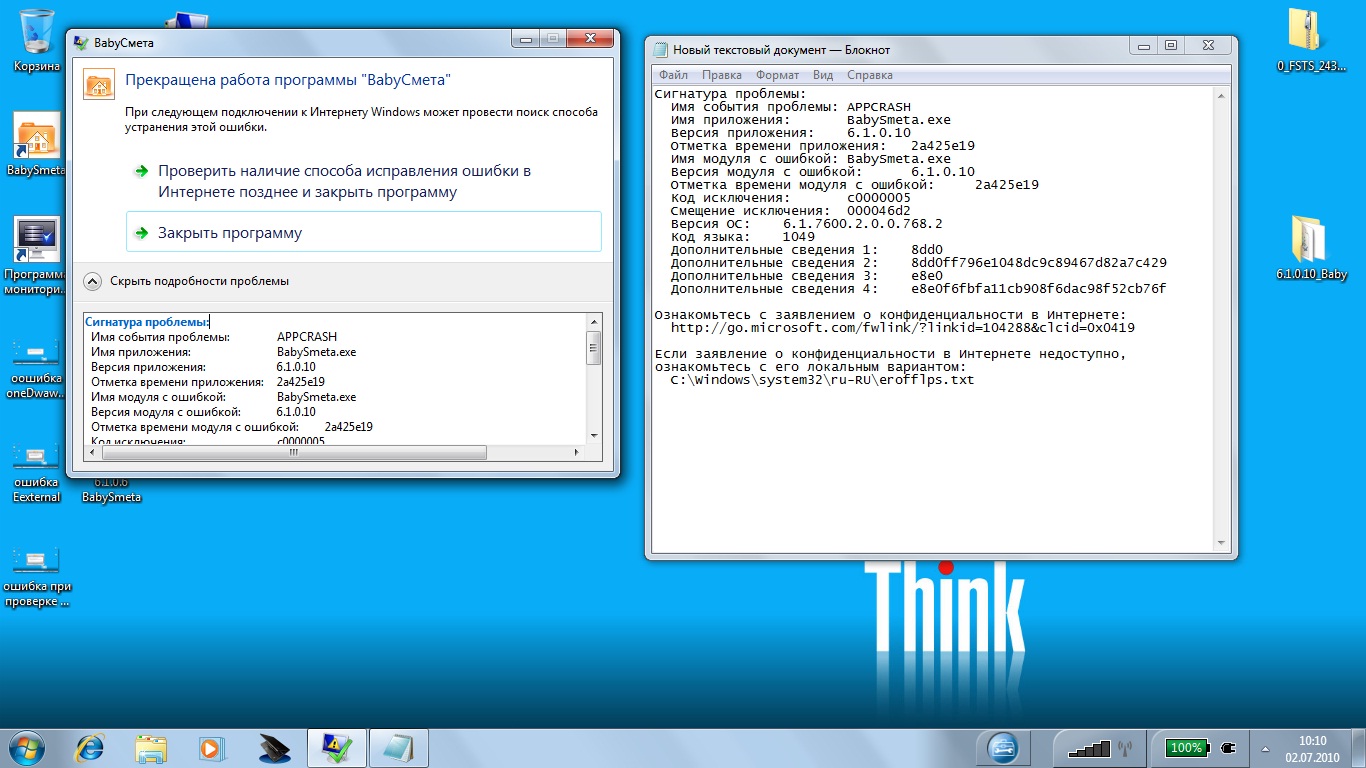Open the Windows Start menu orb
This screenshot has height=768, width=1366.
(26, 747)
